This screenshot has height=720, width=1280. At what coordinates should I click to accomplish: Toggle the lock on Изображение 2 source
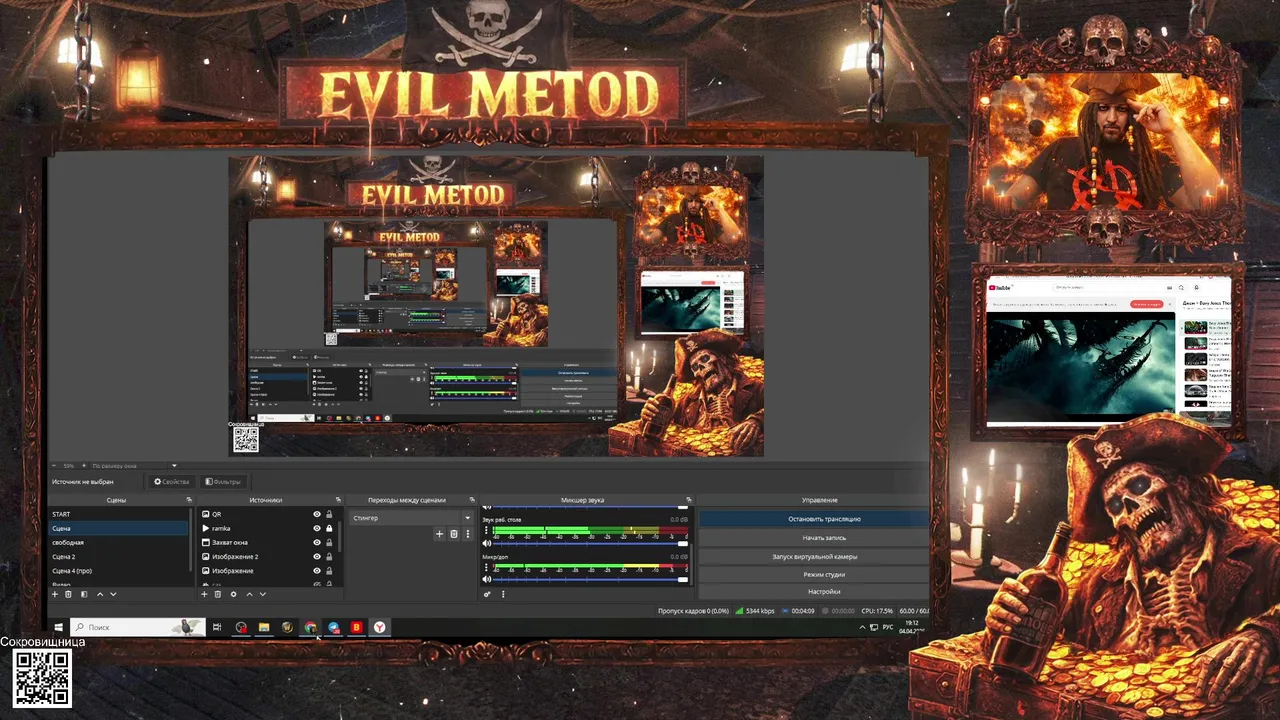[329, 556]
